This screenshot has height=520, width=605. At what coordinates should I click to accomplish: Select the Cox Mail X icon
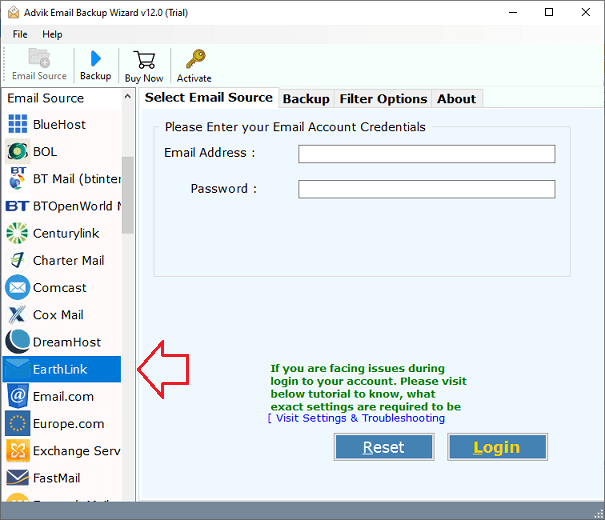(x=17, y=314)
